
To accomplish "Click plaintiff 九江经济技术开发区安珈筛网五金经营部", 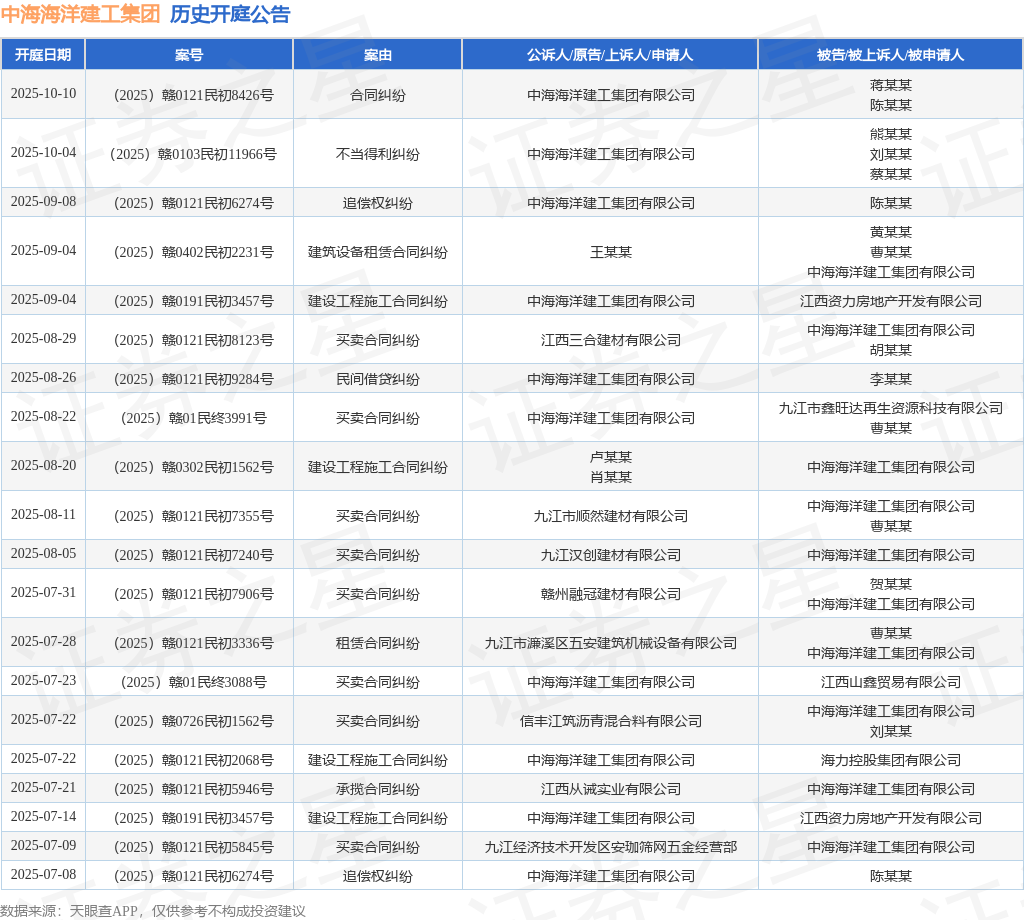I will [x=611, y=847].
